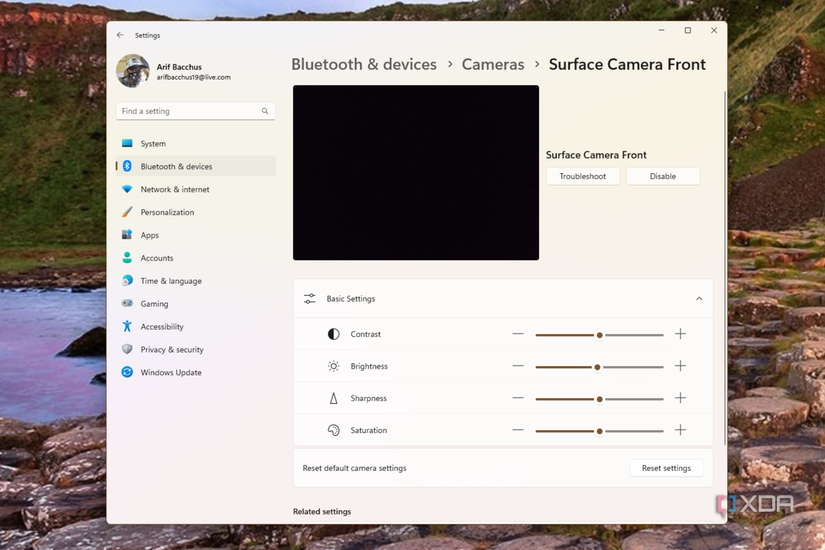Click the Reset settings button

pyautogui.click(x=666, y=468)
